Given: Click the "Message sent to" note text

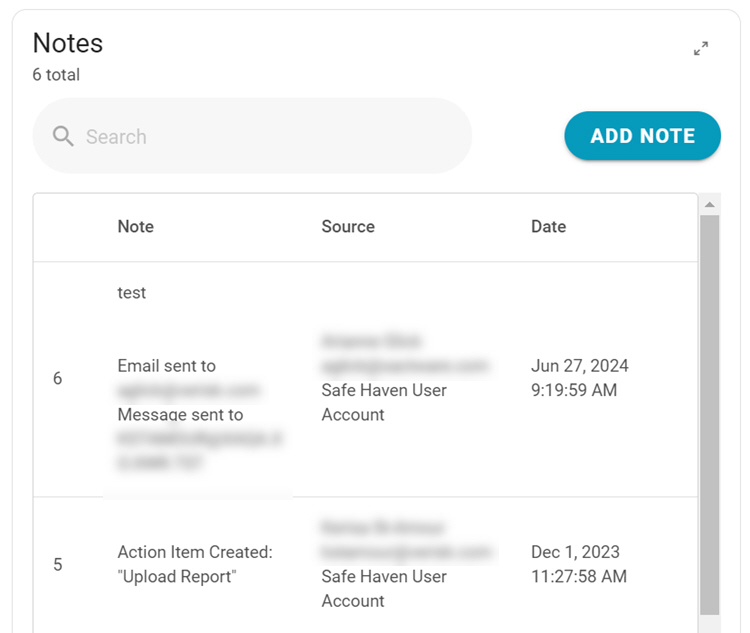Looking at the screenshot, I should click(180, 415).
